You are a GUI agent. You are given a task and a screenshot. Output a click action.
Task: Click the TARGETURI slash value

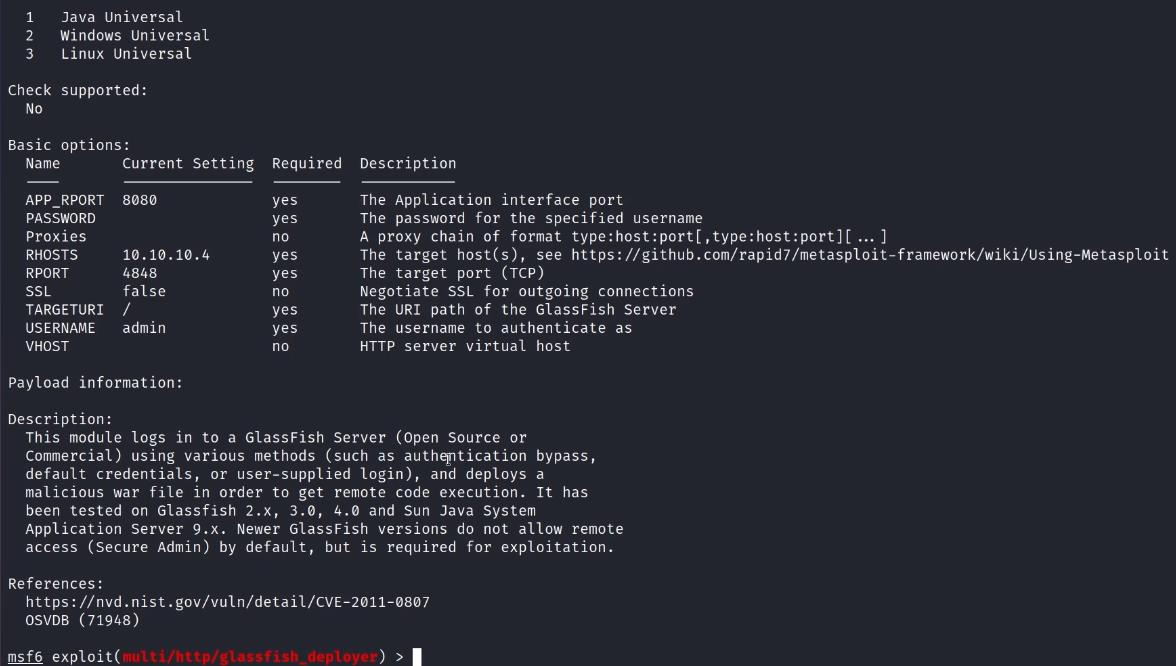coord(127,310)
